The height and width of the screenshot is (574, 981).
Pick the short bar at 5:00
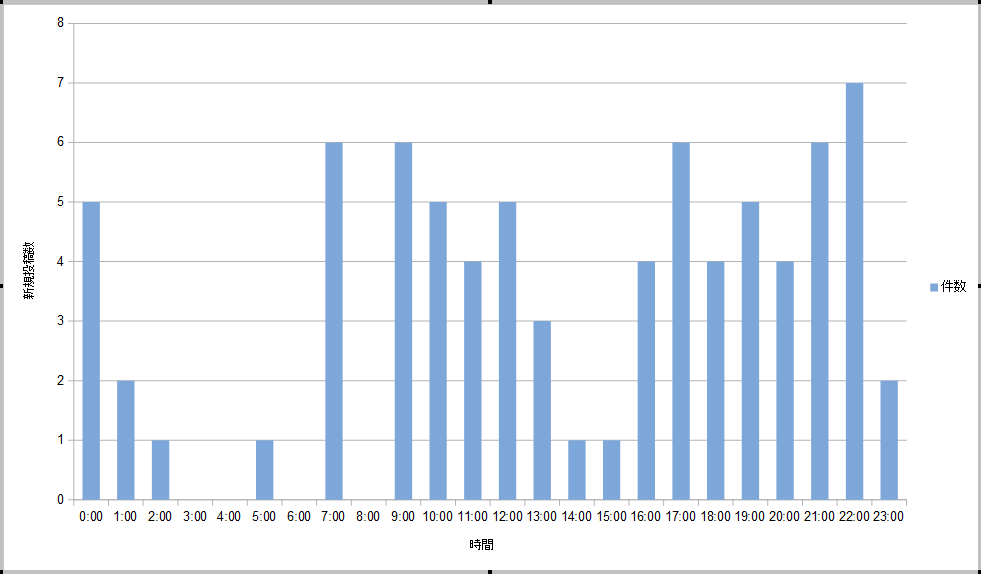pyautogui.click(x=265, y=469)
